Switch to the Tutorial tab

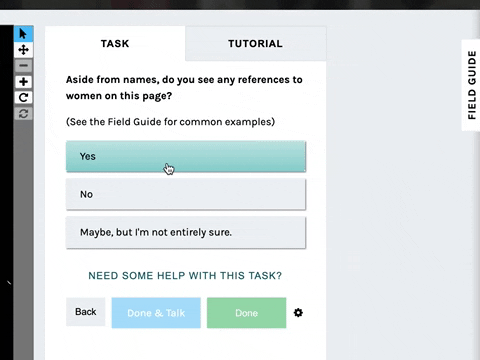click(255, 44)
